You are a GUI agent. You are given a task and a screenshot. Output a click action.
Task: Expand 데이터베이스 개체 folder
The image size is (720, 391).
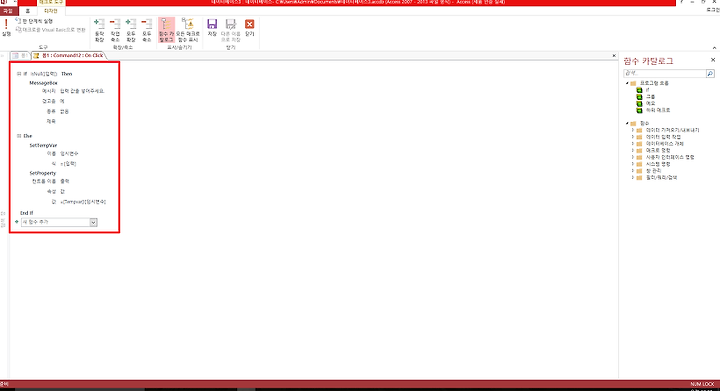[x=633, y=144]
